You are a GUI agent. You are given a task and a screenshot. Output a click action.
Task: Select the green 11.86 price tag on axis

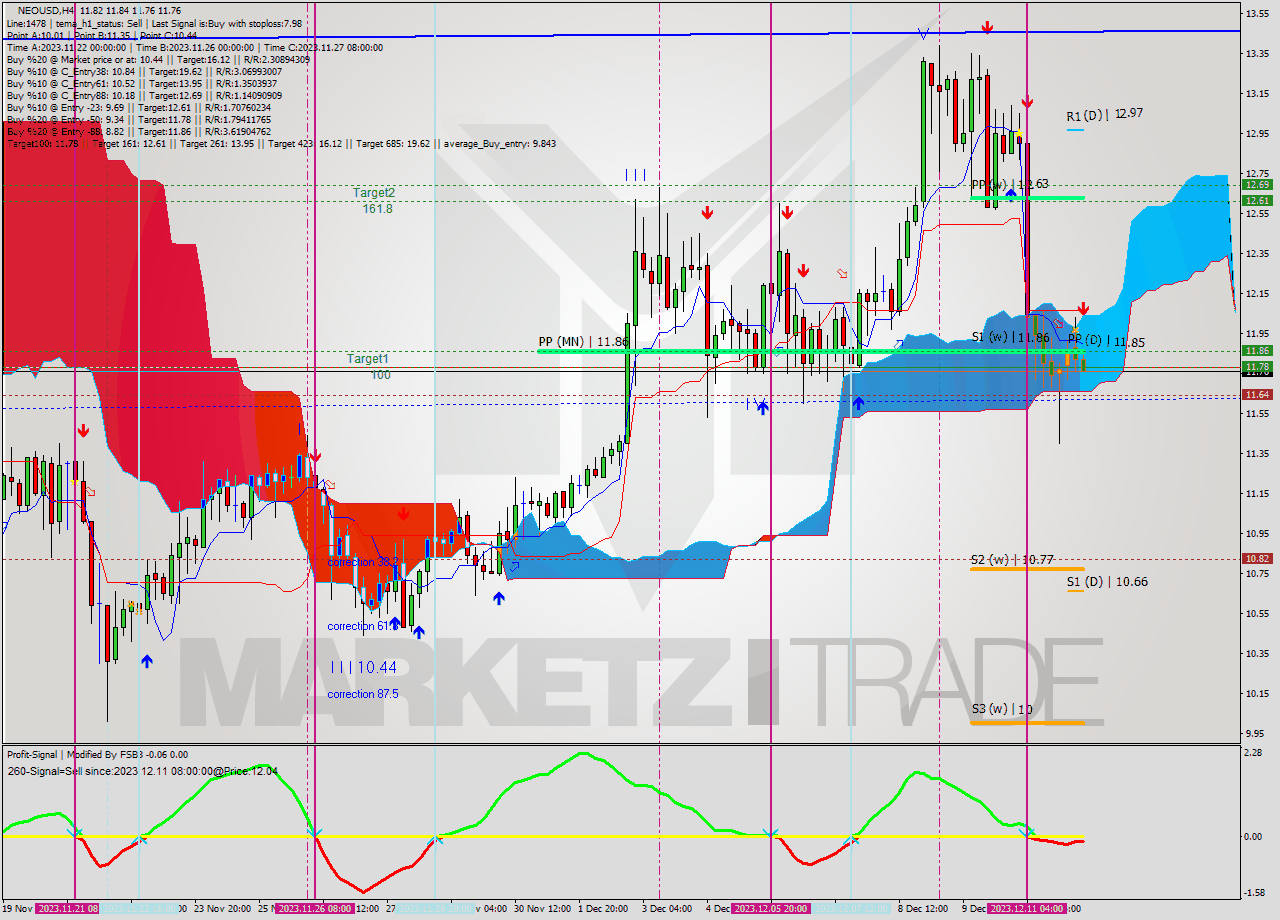[1257, 351]
